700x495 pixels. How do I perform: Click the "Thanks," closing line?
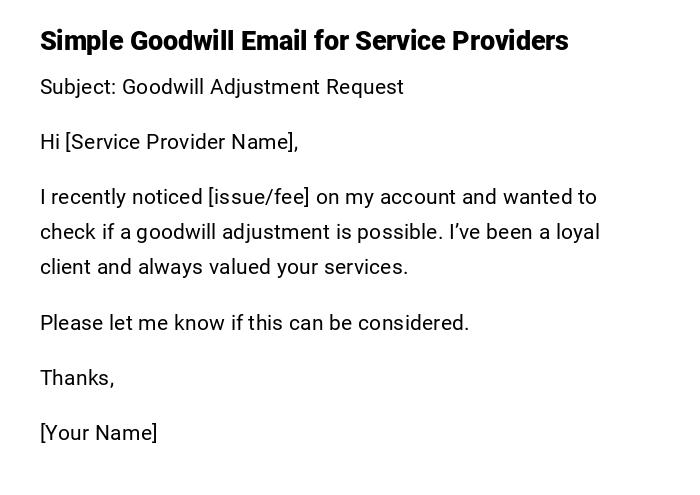click(x=77, y=378)
